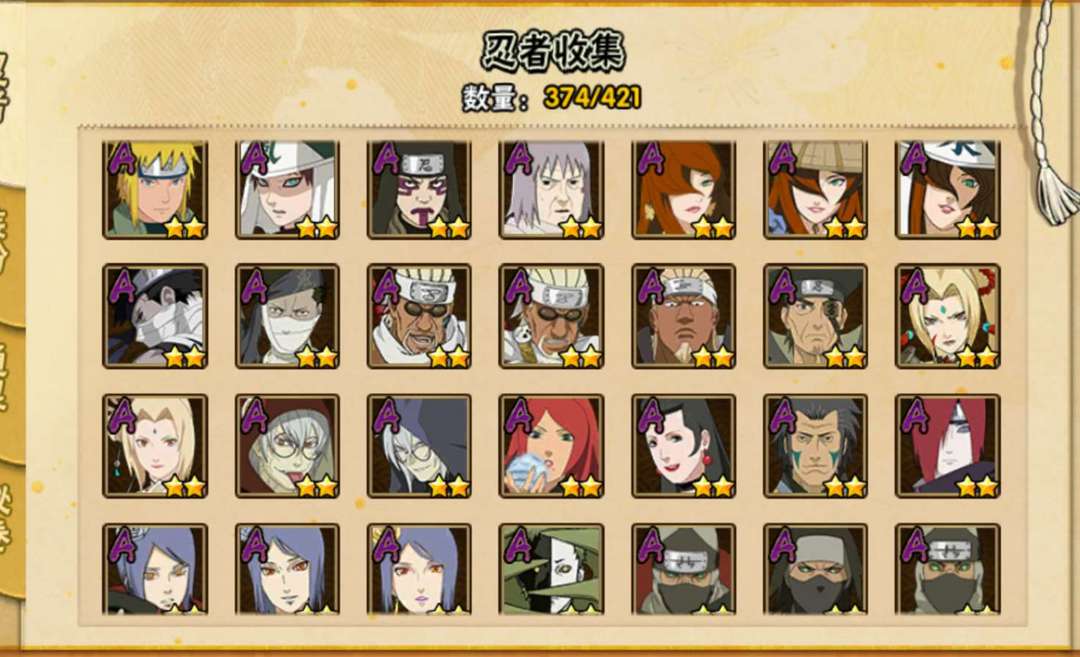The height and width of the screenshot is (657, 1080).
Task: Select the auburn-haired ninja wearing straw hat
Action: click(x=816, y=189)
